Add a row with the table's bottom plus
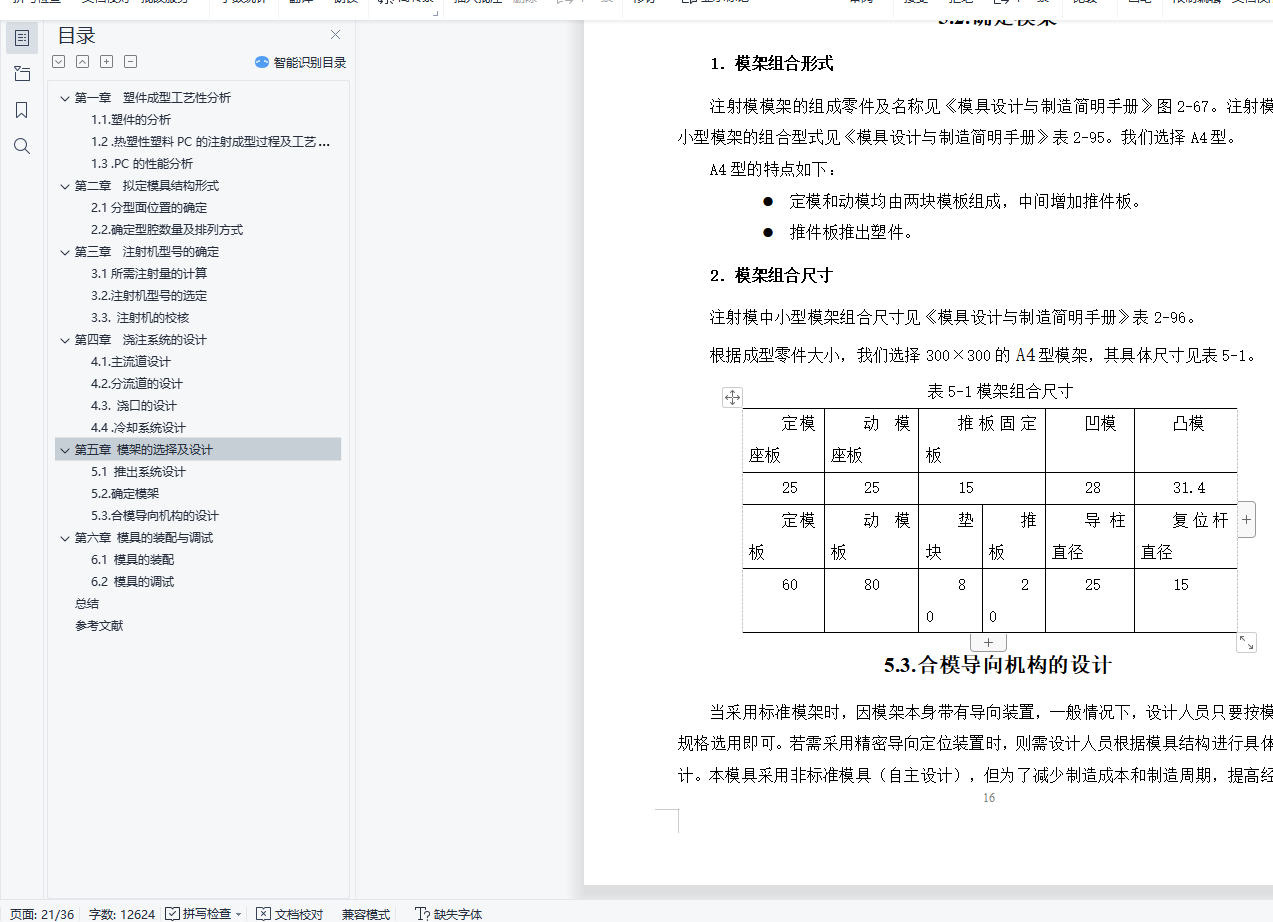 [x=988, y=643]
